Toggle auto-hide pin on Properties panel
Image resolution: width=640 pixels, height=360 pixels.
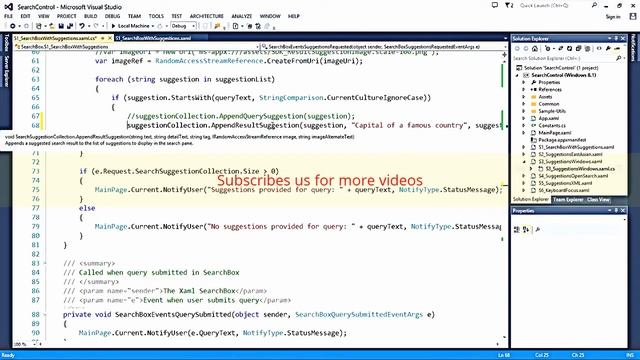pyautogui.click(x=616, y=211)
